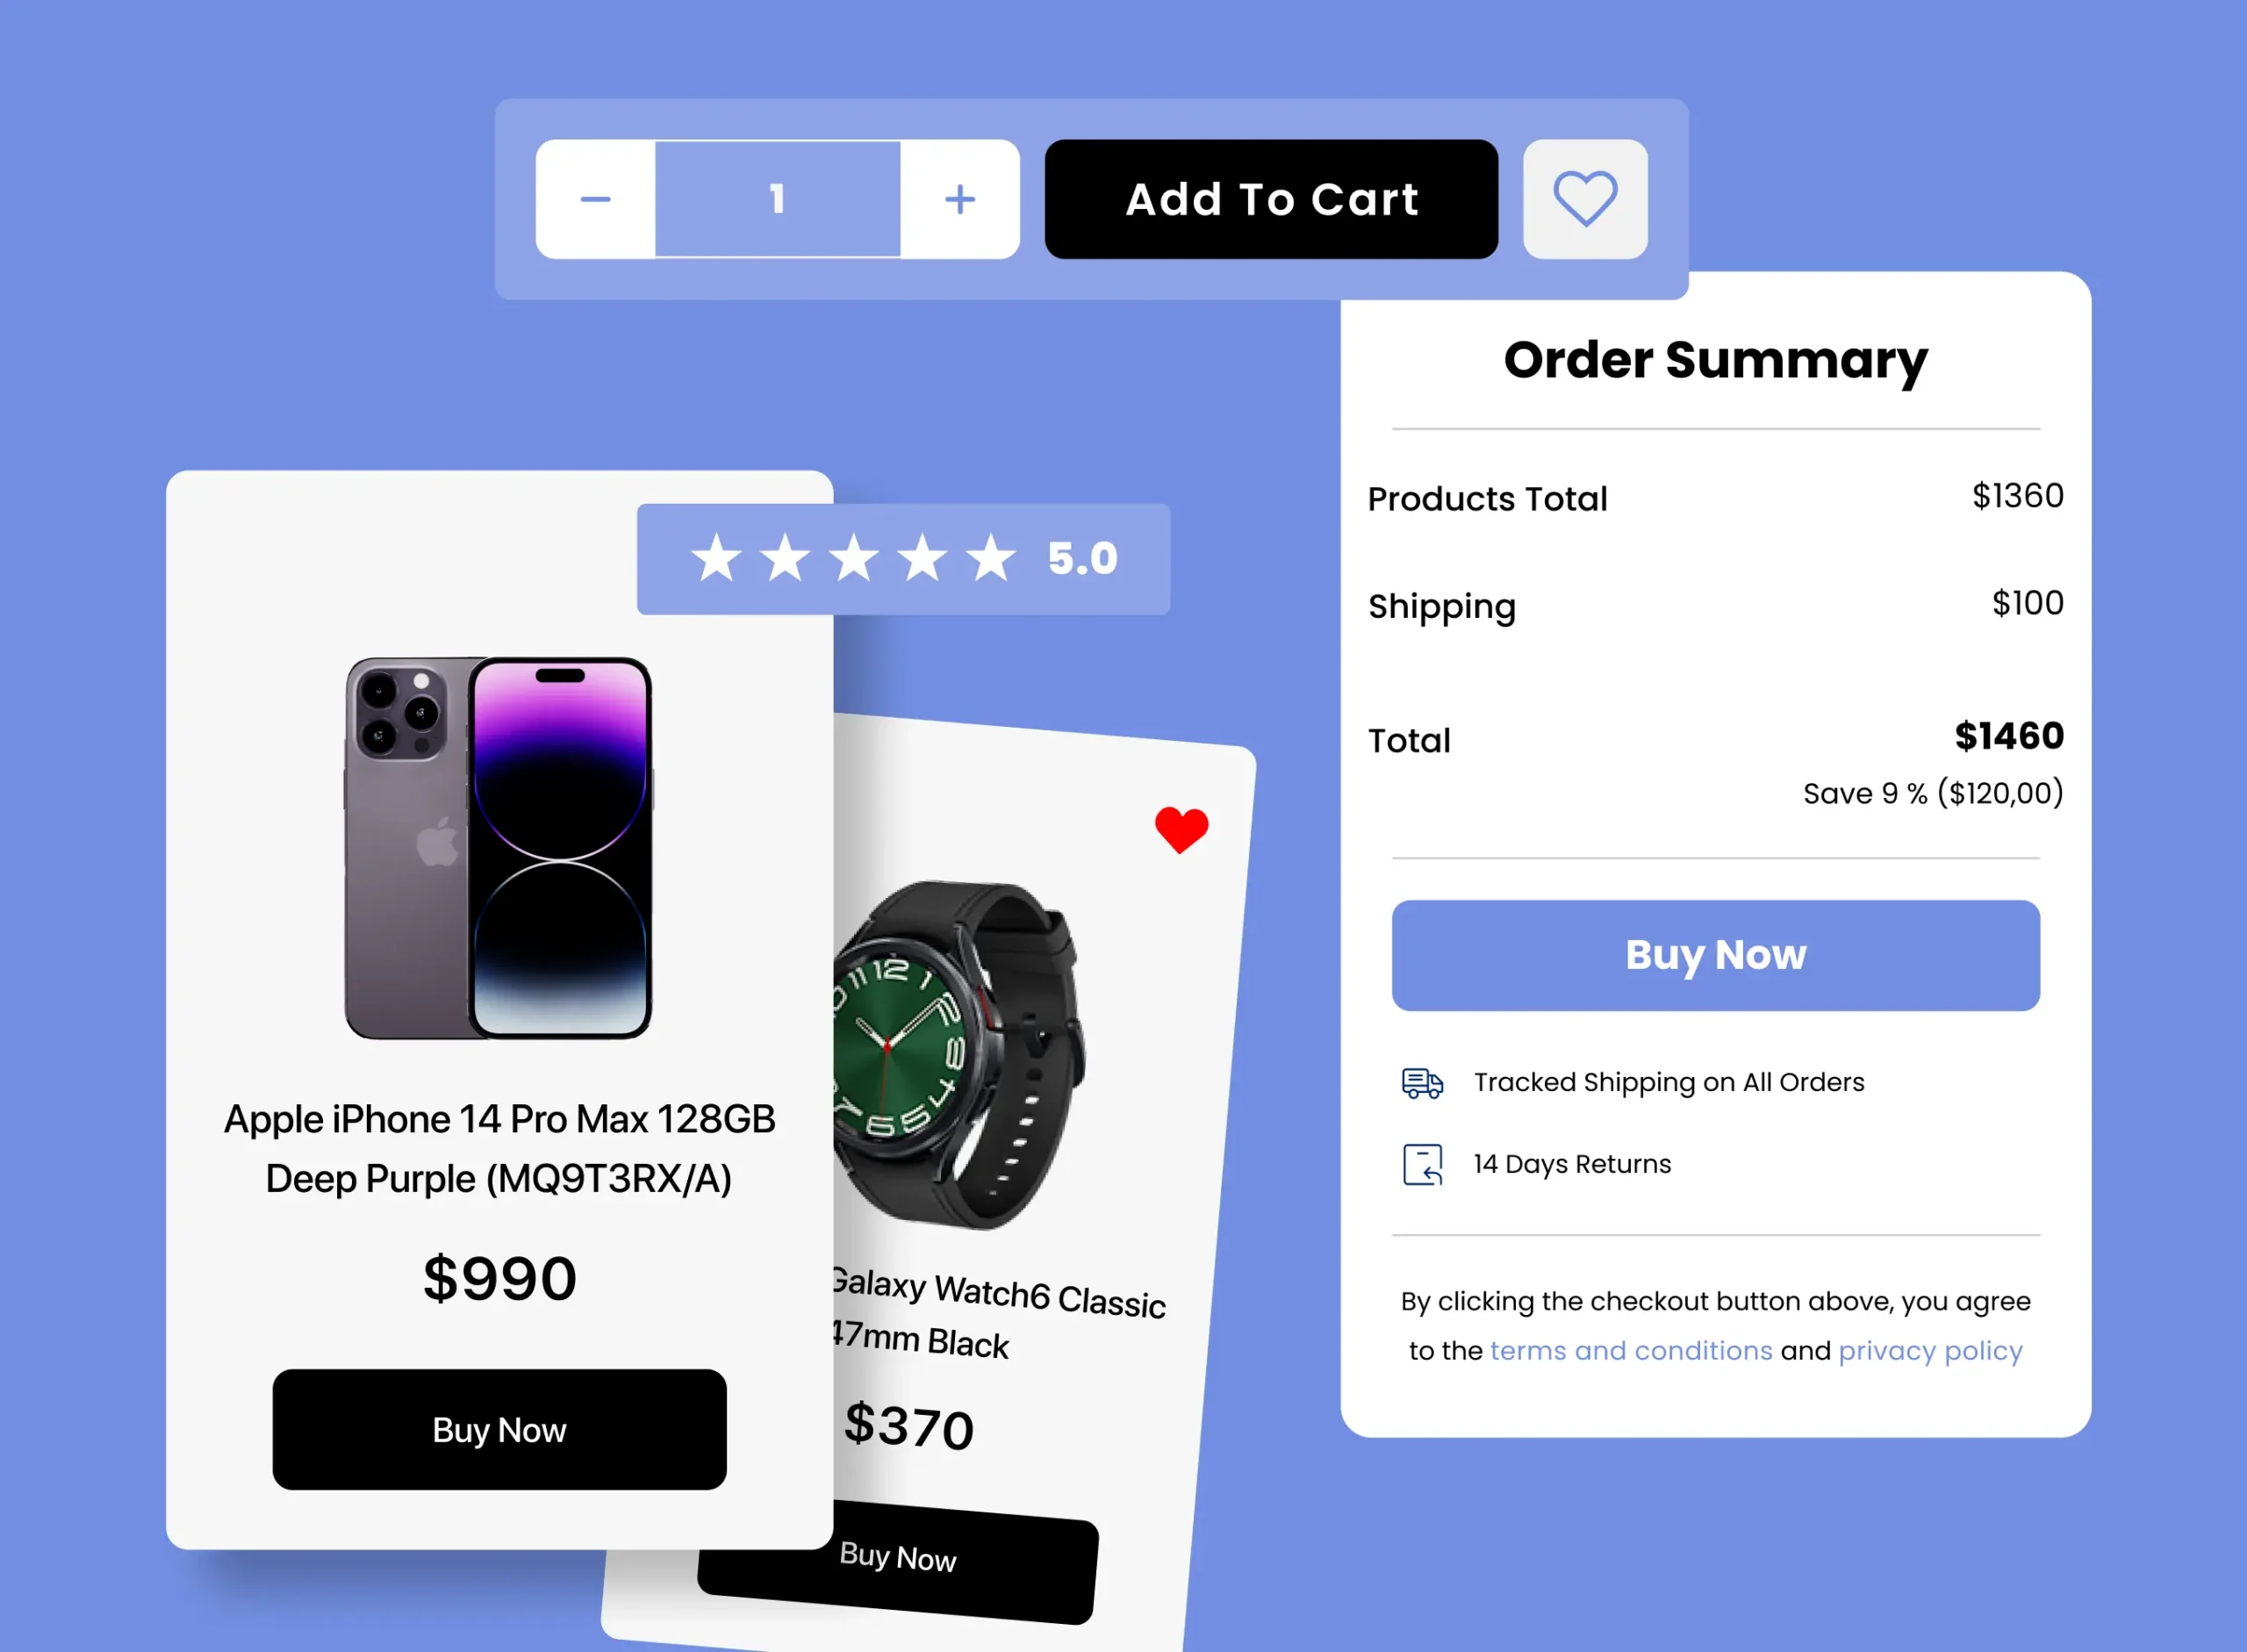This screenshot has width=2247, height=1652.
Task: Click the fifth rating star
Action: (990, 558)
